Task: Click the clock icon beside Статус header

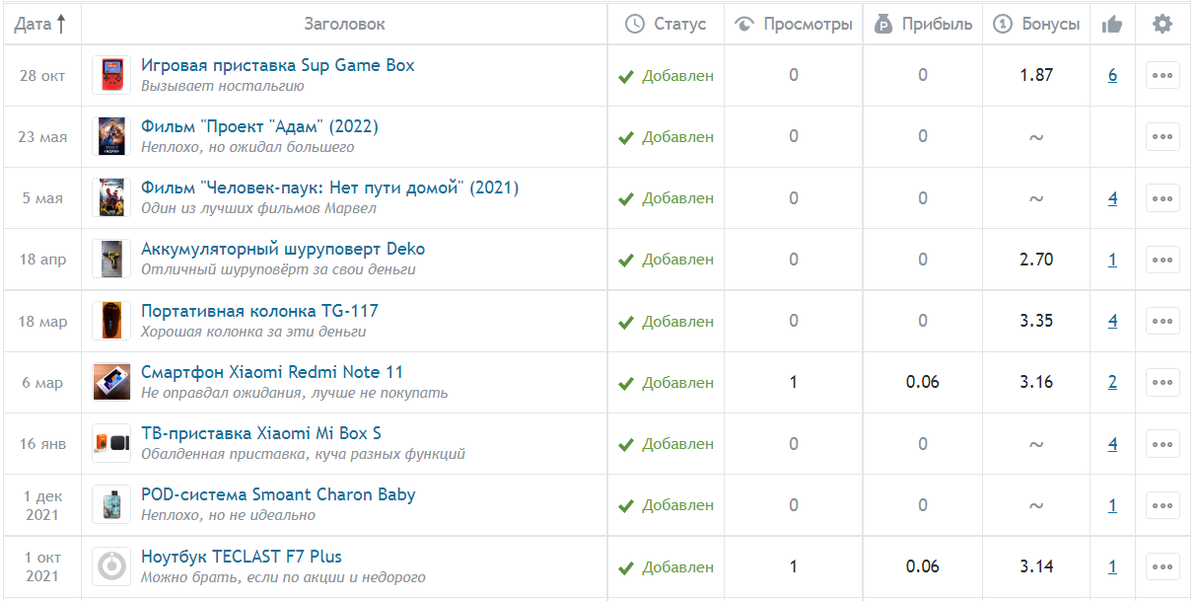Action: pyautogui.click(x=634, y=24)
